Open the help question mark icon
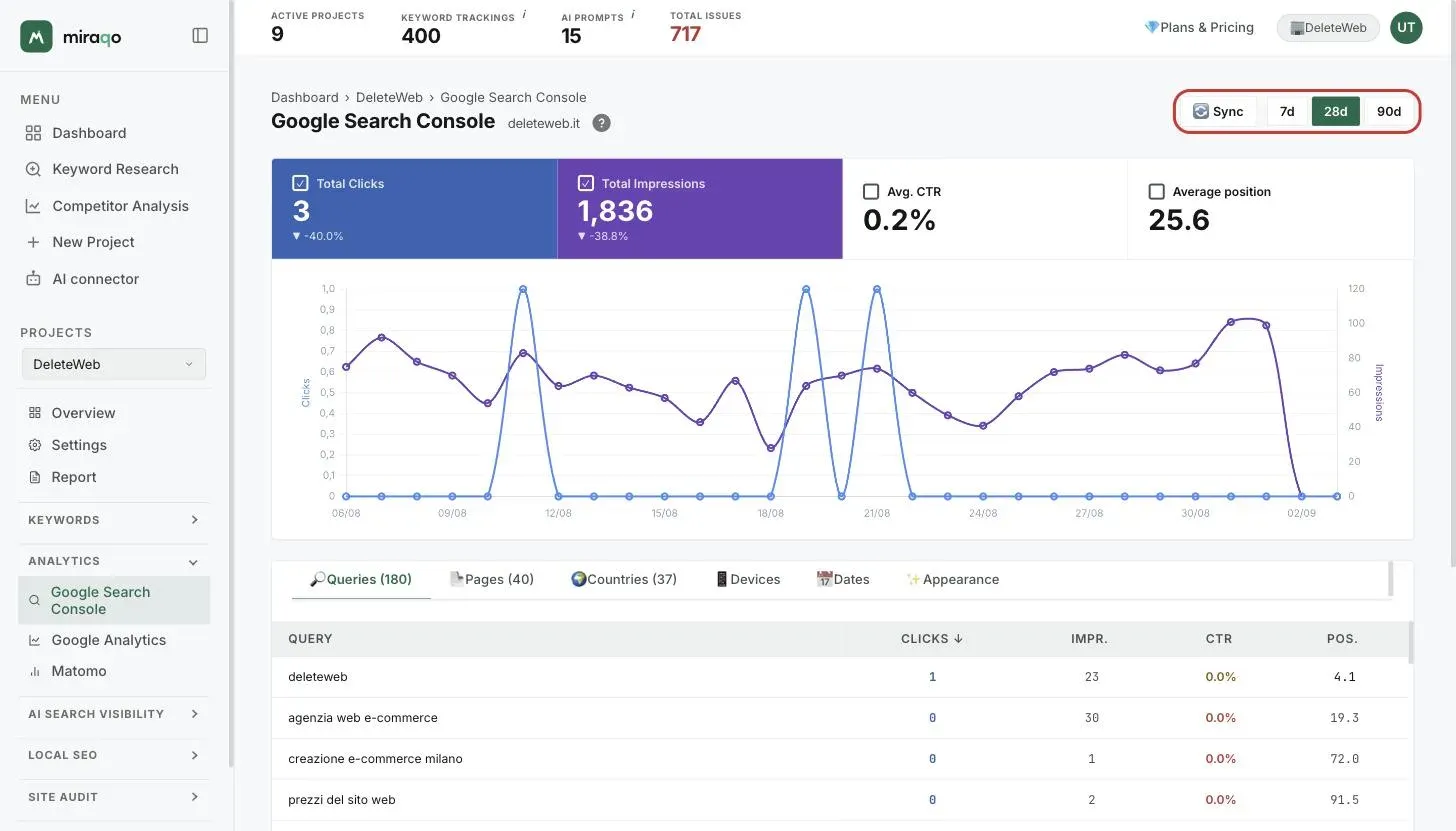The image size is (1456, 831). coord(601,123)
